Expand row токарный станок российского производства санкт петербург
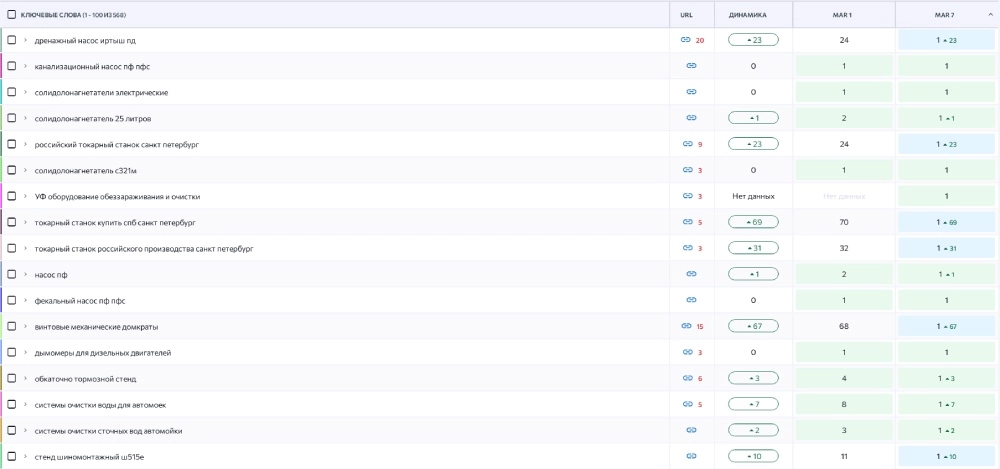Viewport: 1000px width, 469px height. (x=26, y=248)
